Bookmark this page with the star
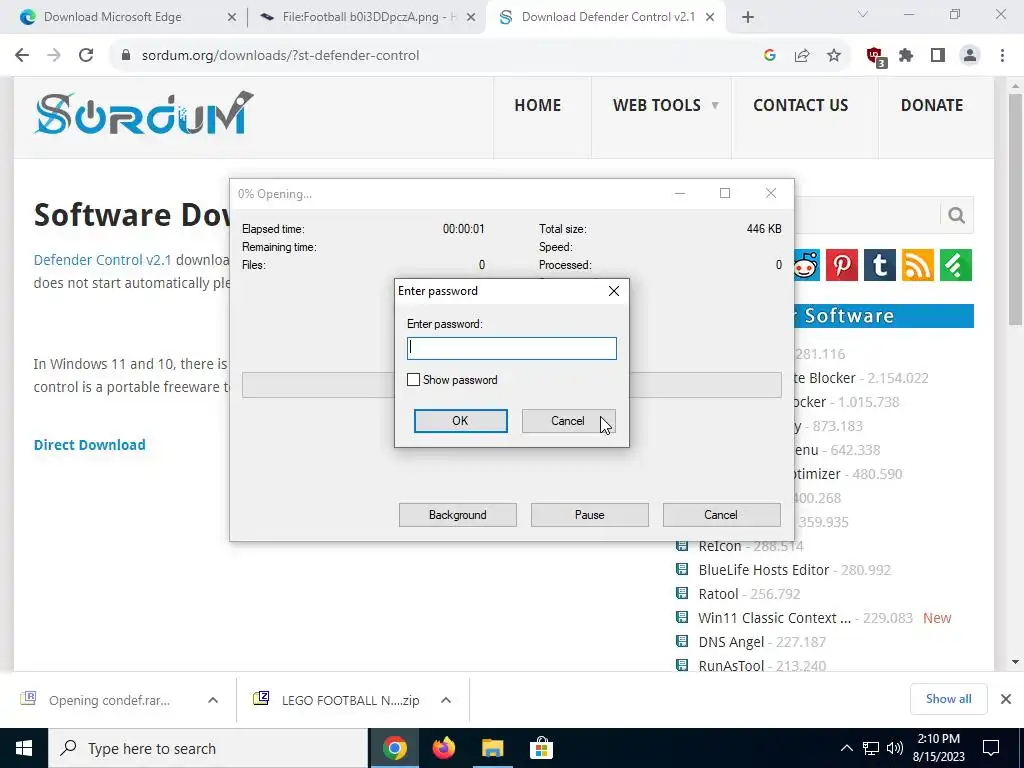Screen dimensions: 1024x768 (x=834, y=56)
